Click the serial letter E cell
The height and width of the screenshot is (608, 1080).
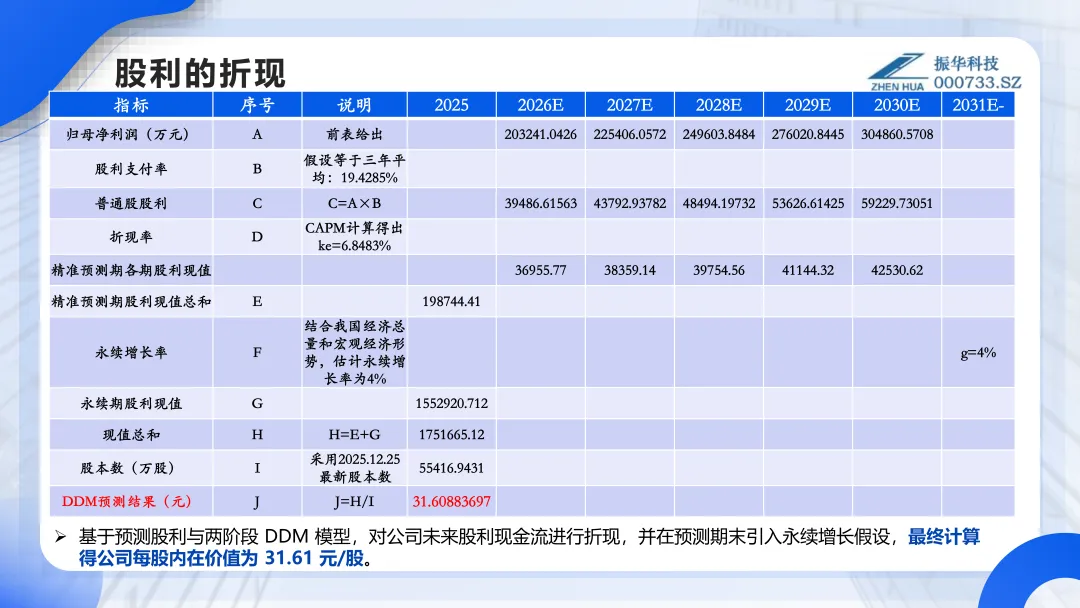click(257, 301)
